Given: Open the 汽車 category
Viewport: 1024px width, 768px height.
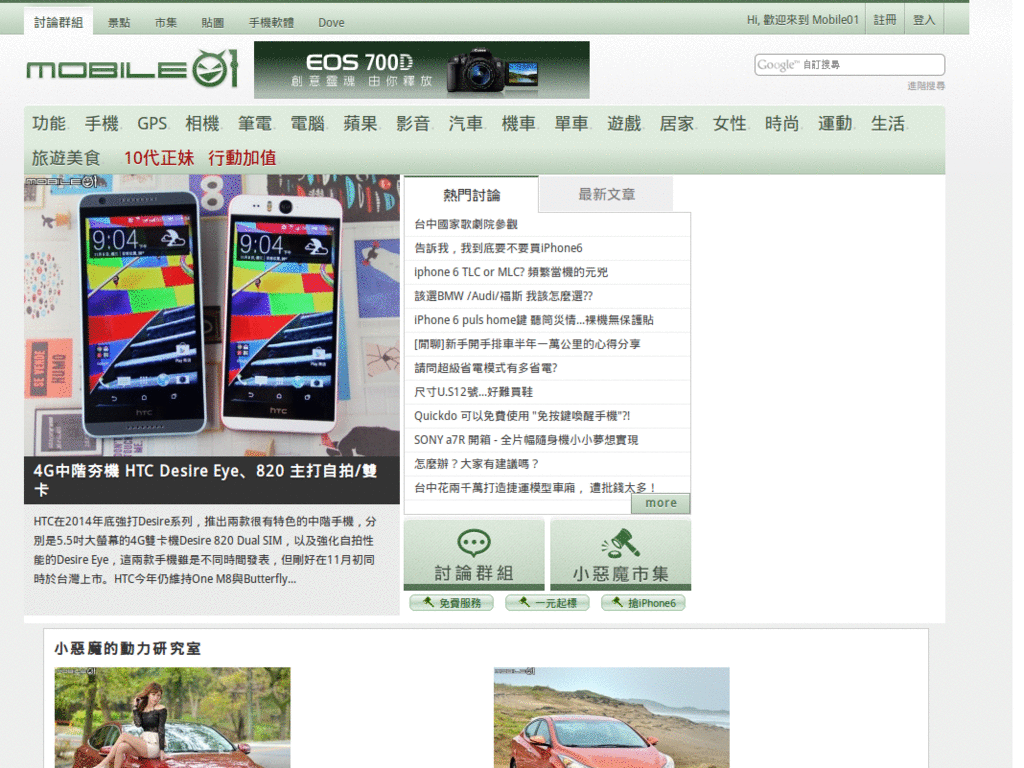Looking at the screenshot, I should [x=466, y=123].
